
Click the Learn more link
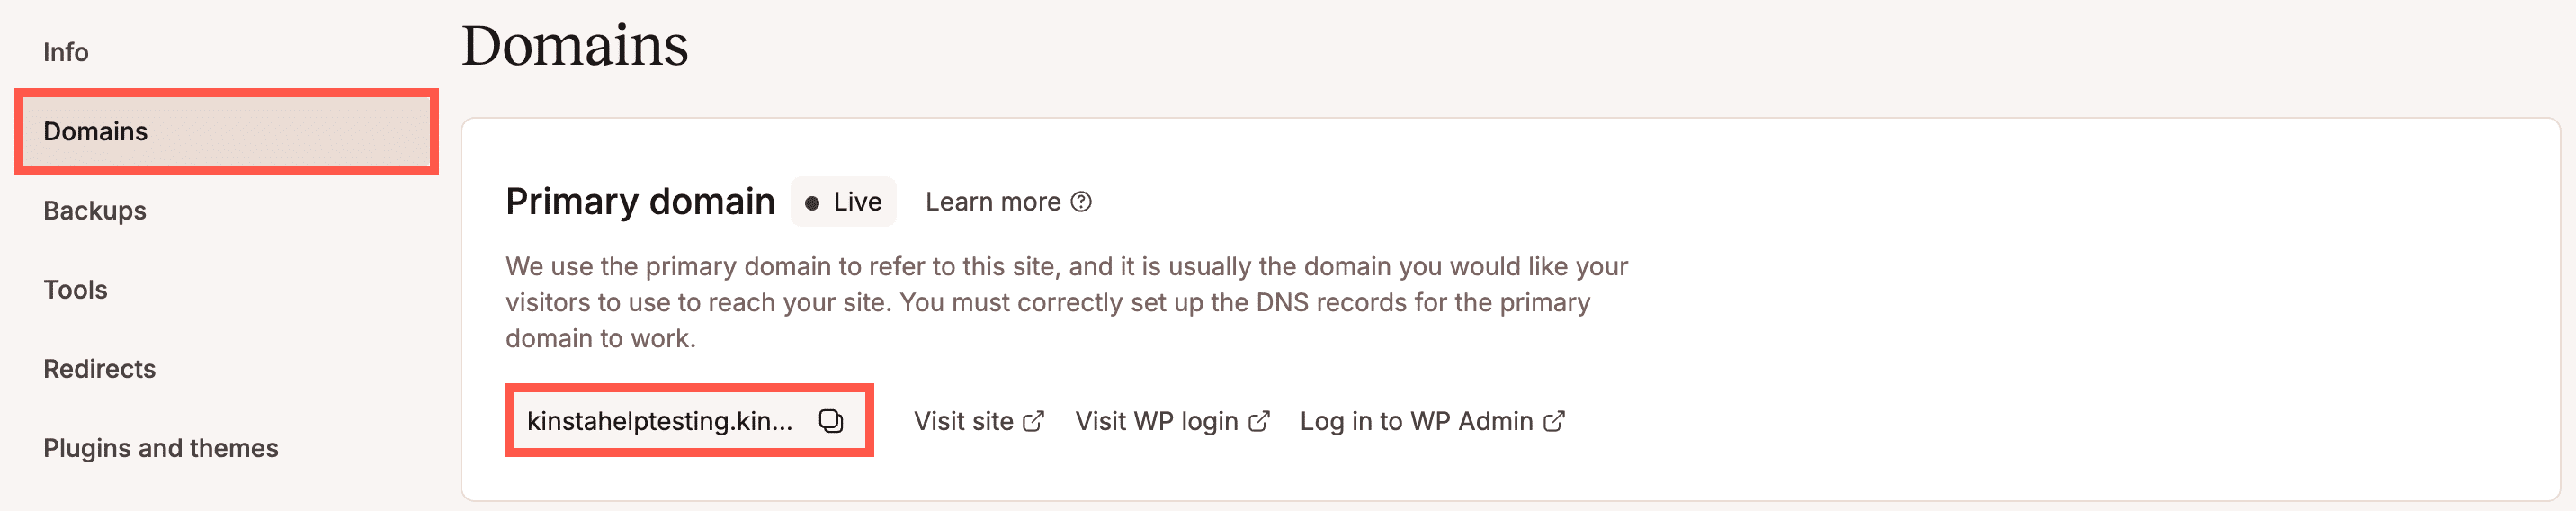[992, 202]
